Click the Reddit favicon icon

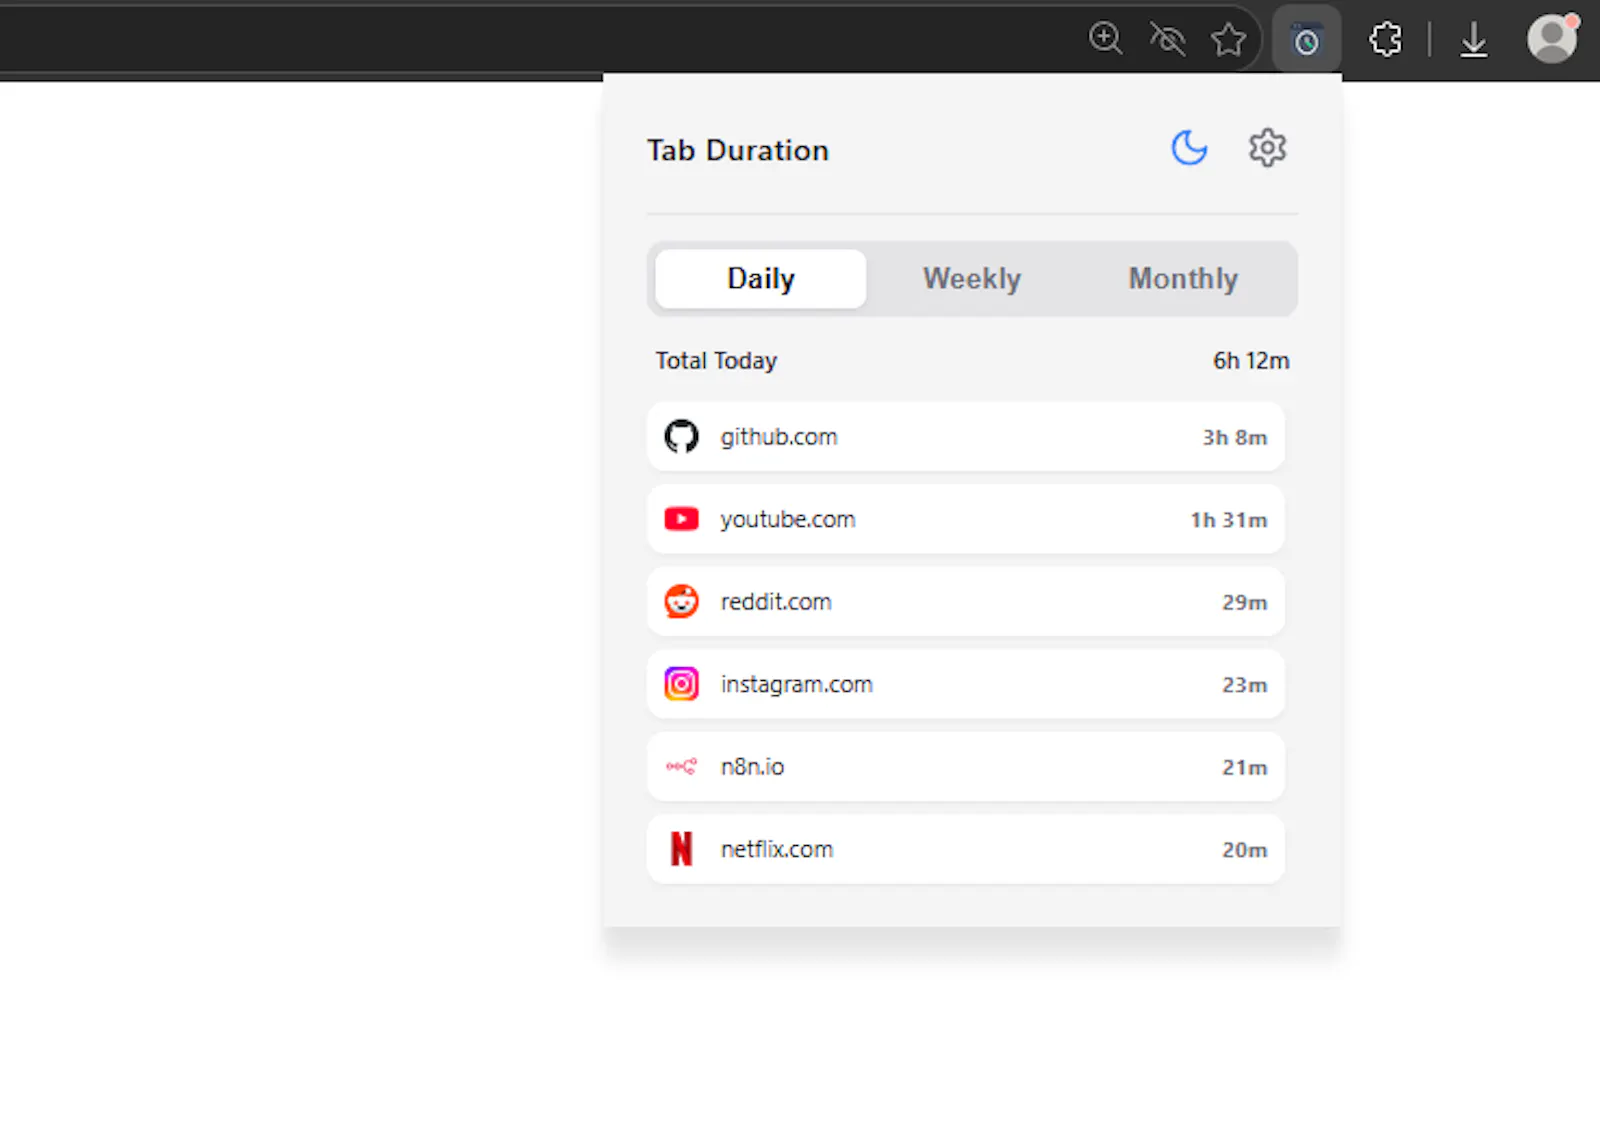pyautogui.click(x=682, y=602)
